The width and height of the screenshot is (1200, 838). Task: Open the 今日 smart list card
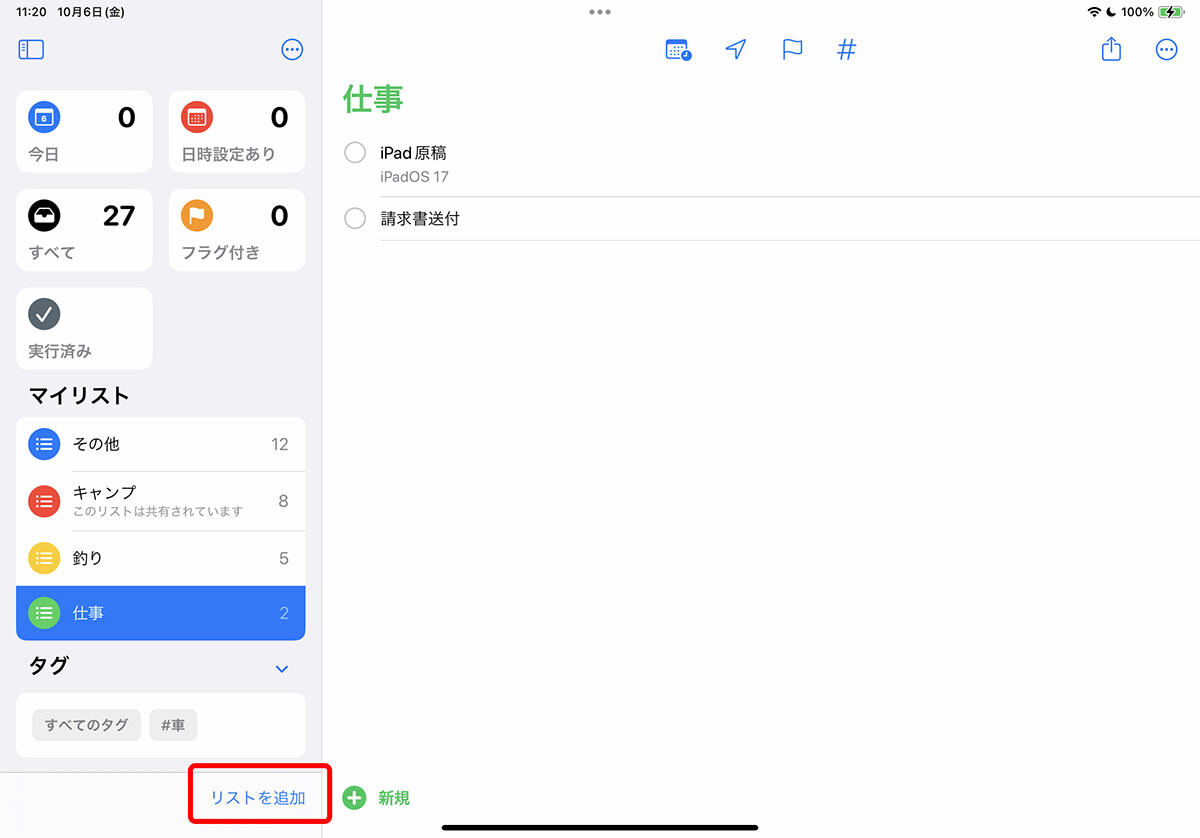(84, 131)
